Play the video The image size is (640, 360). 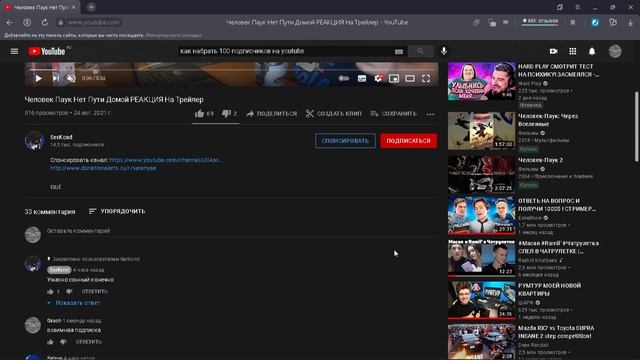tap(38, 78)
